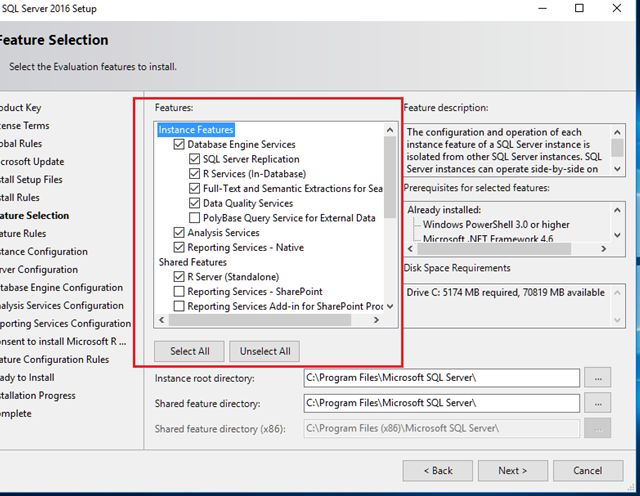Uncheck R Server (Standalone) checkbox

179,276
